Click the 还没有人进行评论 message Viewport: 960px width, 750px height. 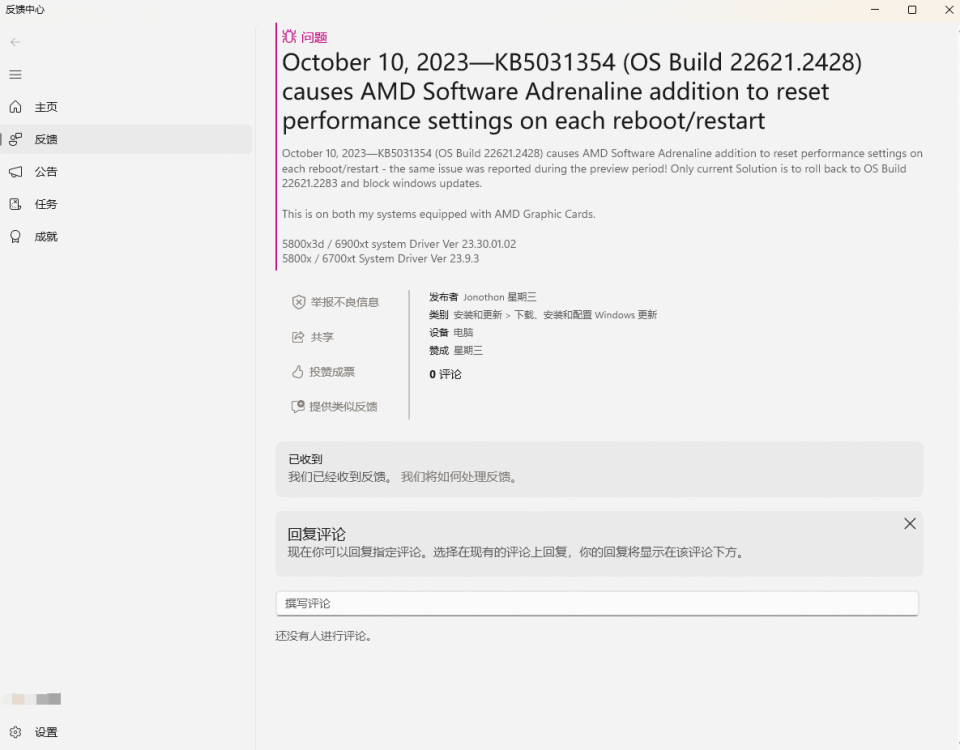(x=323, y=636)
